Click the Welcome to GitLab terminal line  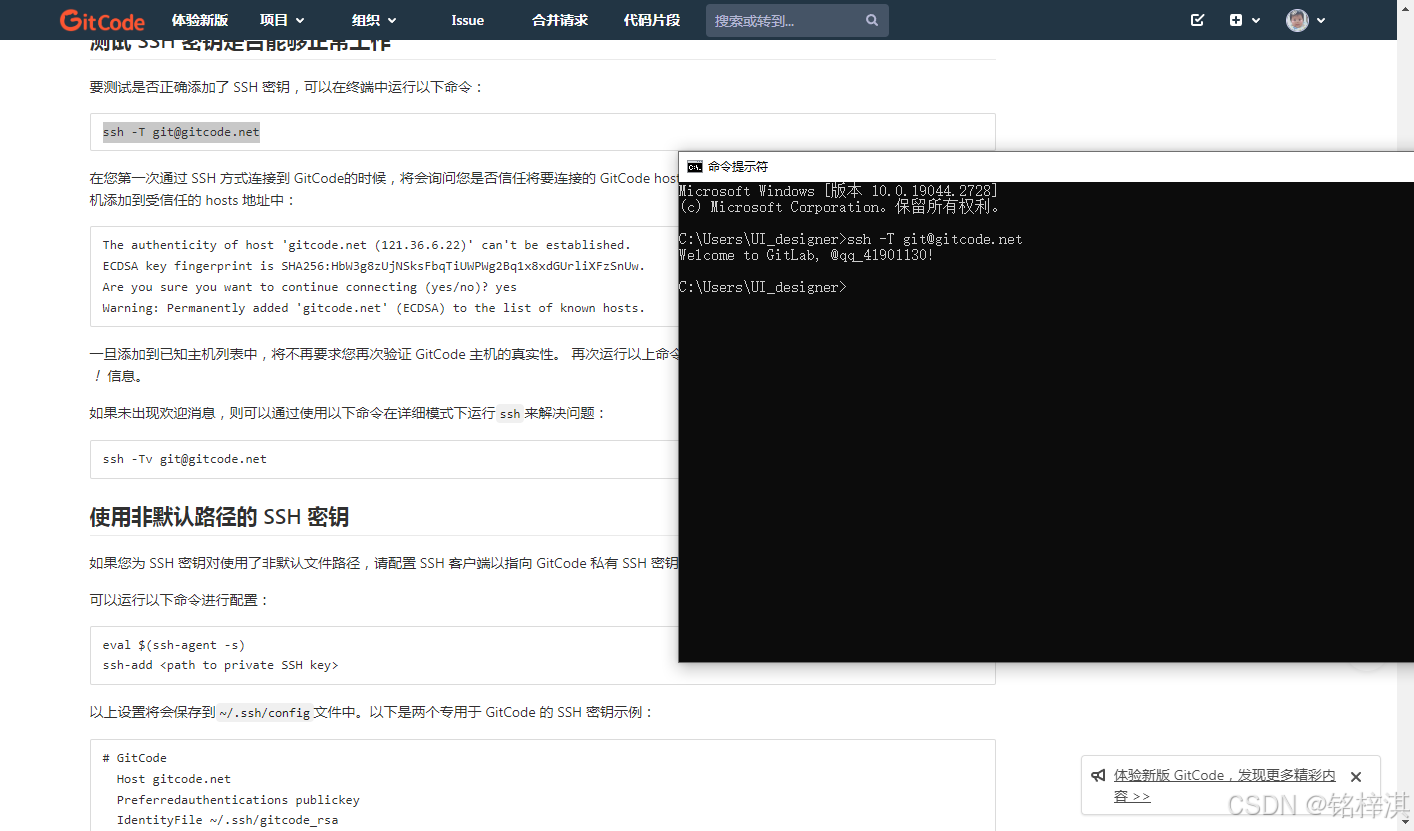pyautogui.click(x=806, y=256)
